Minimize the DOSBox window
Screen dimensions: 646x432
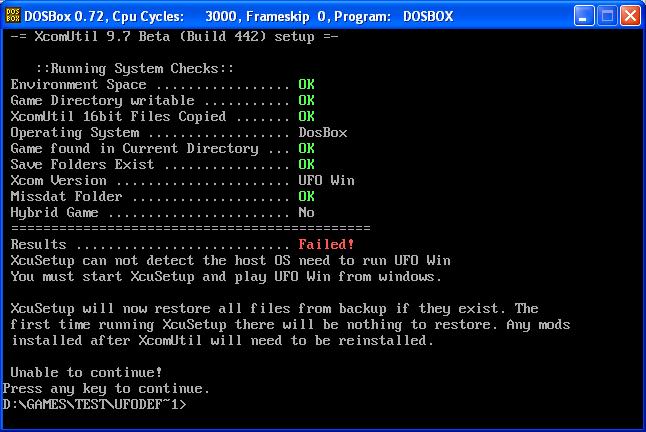click(583, 16)
